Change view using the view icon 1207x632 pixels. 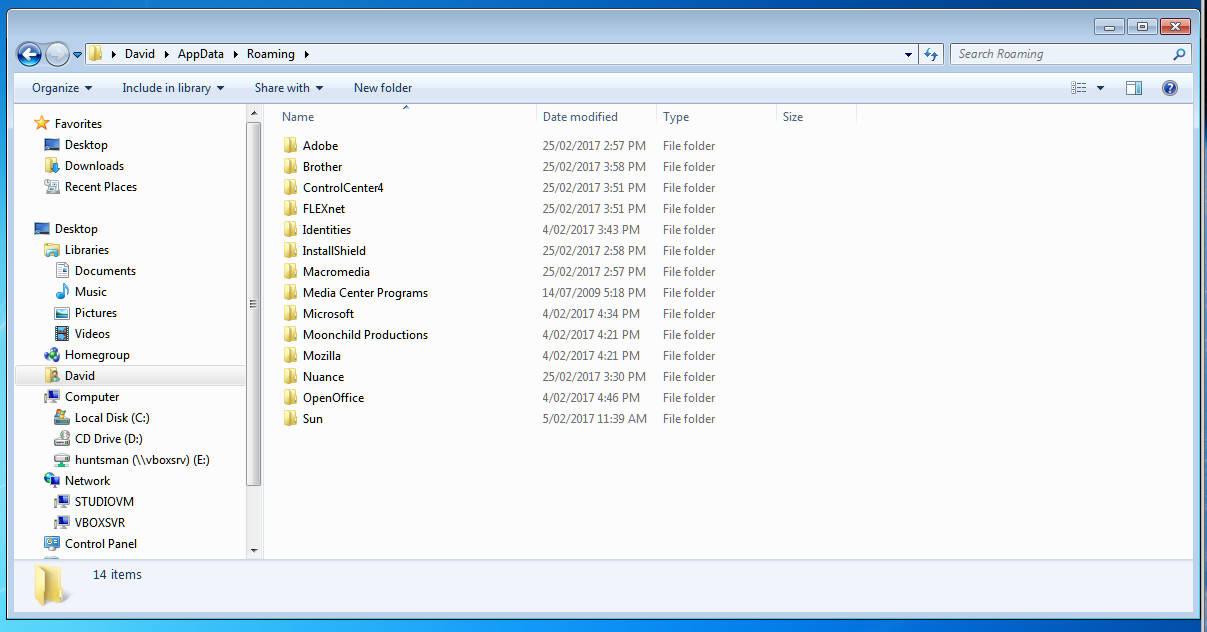pyautogui.click(x=1079, y=88)
